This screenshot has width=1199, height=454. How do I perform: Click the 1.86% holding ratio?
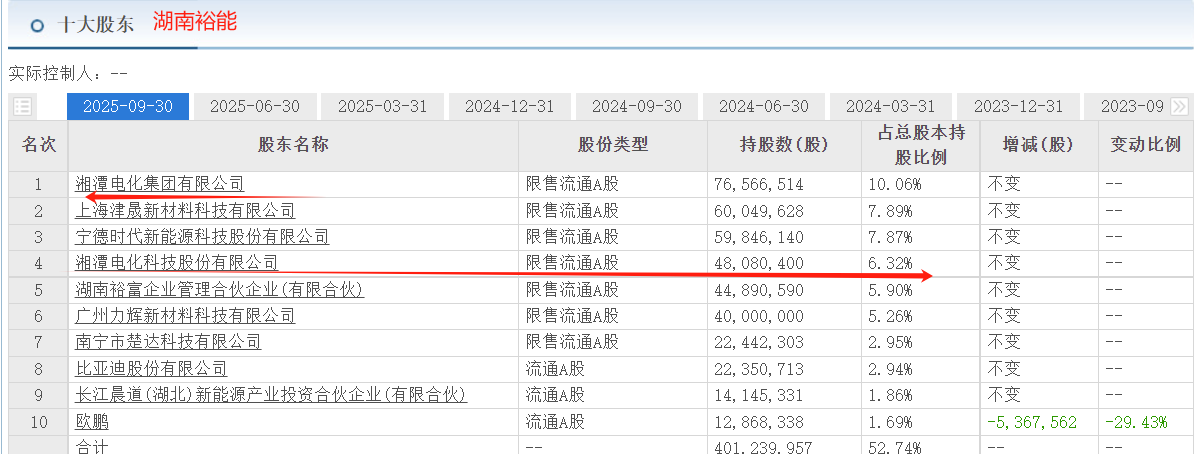tap(891, 396)
